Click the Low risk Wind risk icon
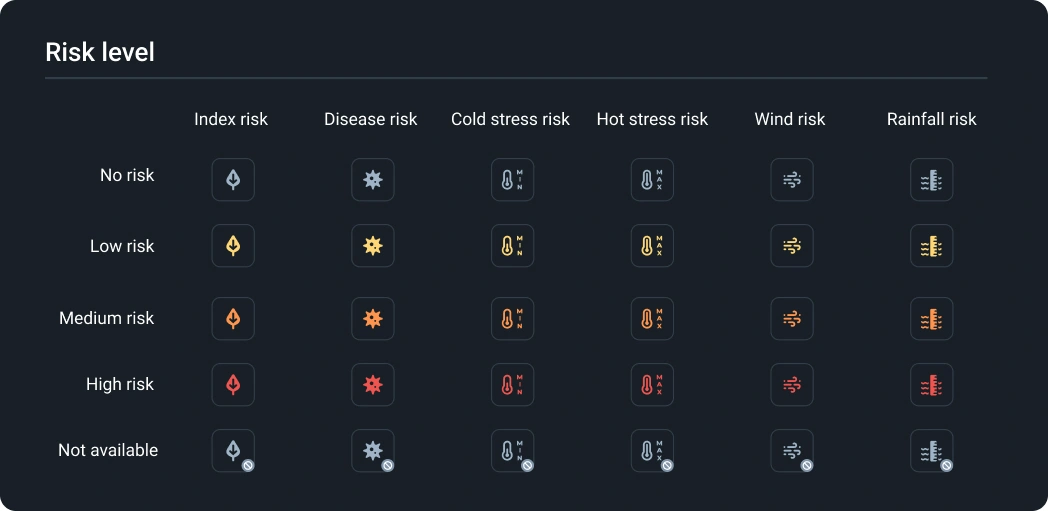This screenshot has width=1048, height=511. point(792,246)
